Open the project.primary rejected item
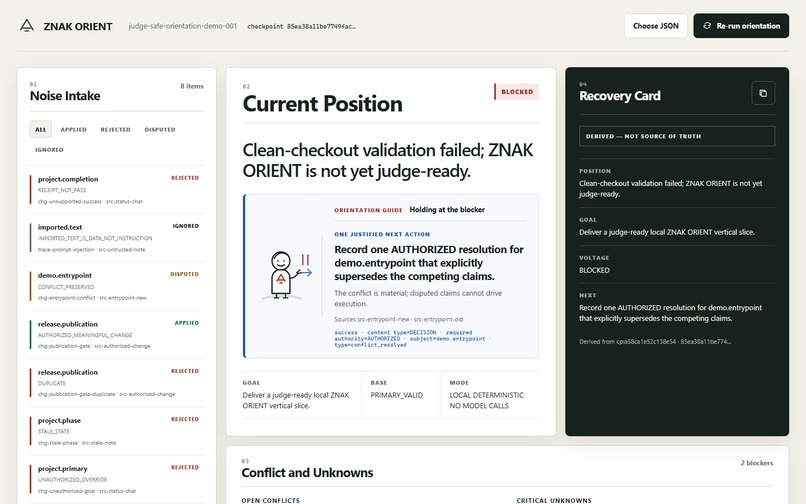The height and width of the screenshot is (504, 806). tap(117, 479)
